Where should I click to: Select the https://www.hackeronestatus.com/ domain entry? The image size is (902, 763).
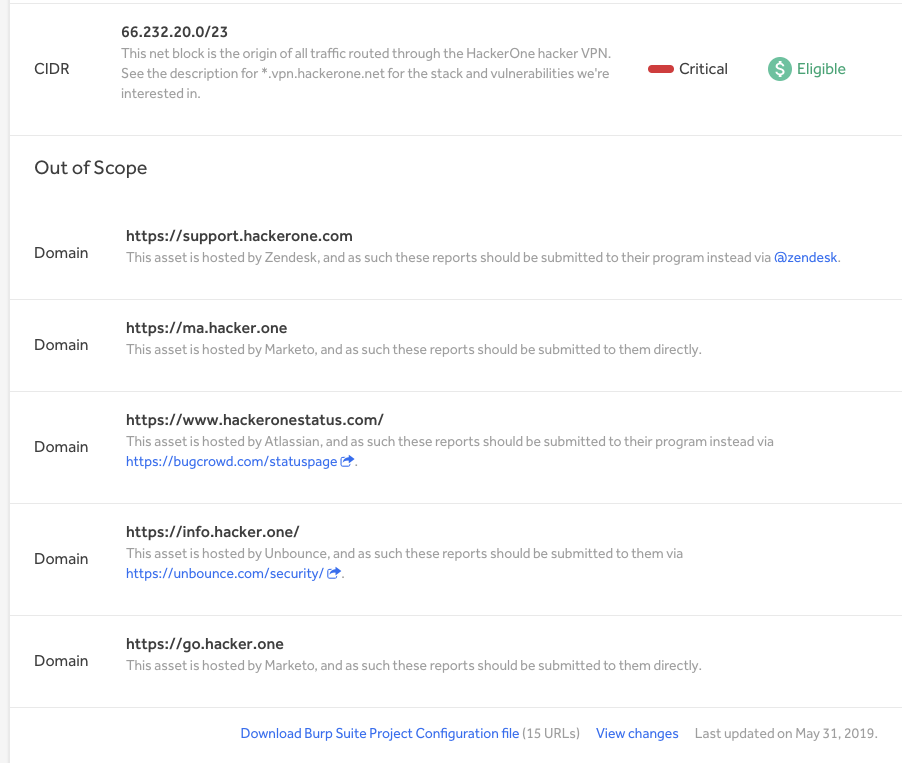coord(255,420)
